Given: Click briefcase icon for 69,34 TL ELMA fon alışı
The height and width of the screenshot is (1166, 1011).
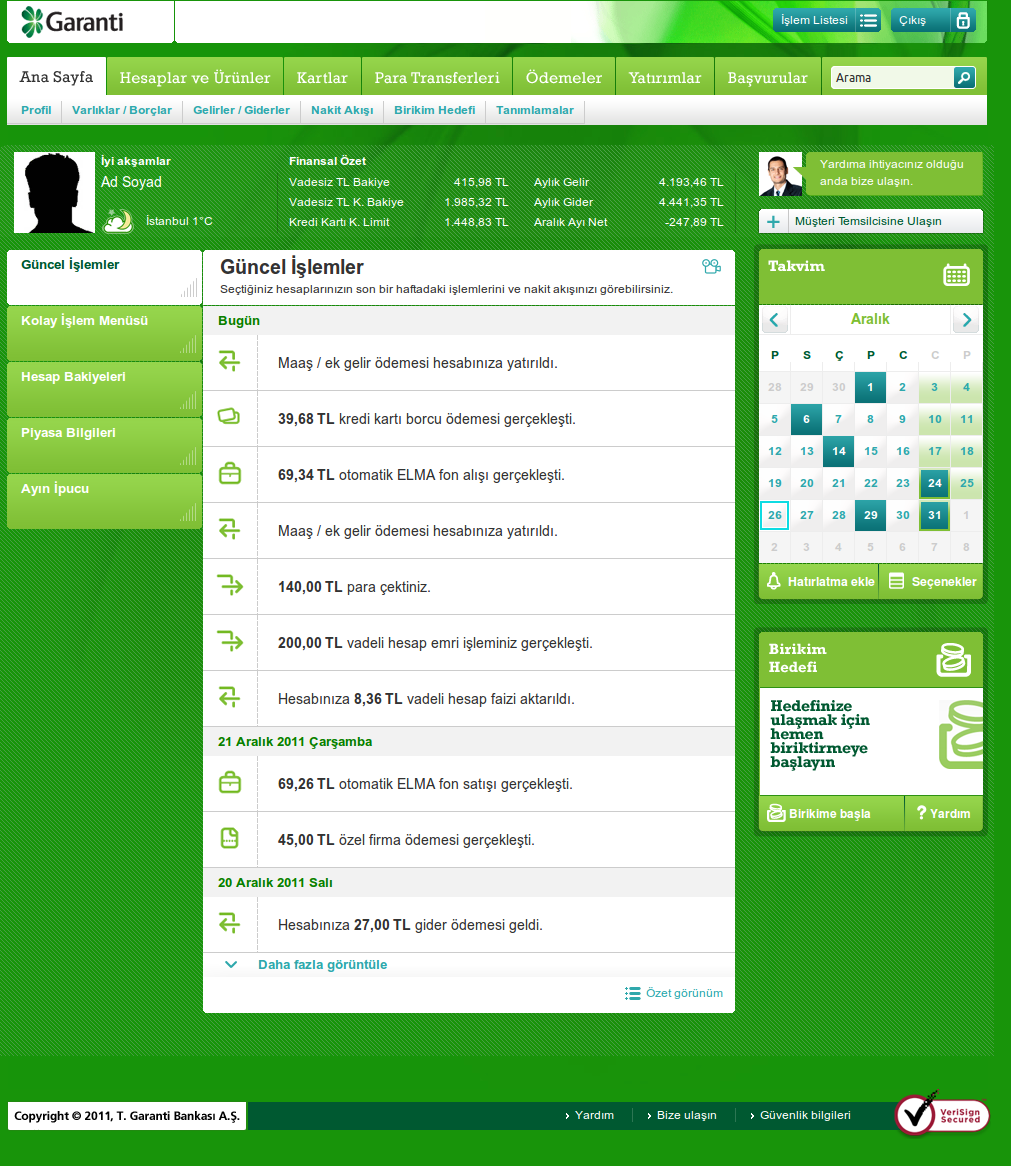Looking at the screenshot, I should [230, 474].
